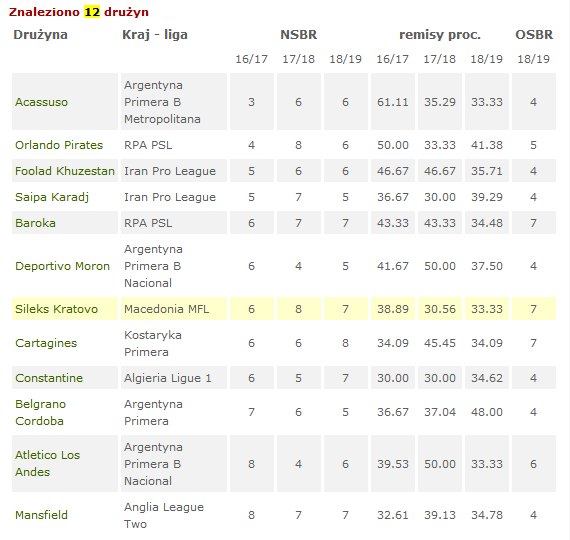The width and height of the screenshot is (570, 540).
Task: Click the Belgrano Cordoba team link
Action: pos(40,412)
